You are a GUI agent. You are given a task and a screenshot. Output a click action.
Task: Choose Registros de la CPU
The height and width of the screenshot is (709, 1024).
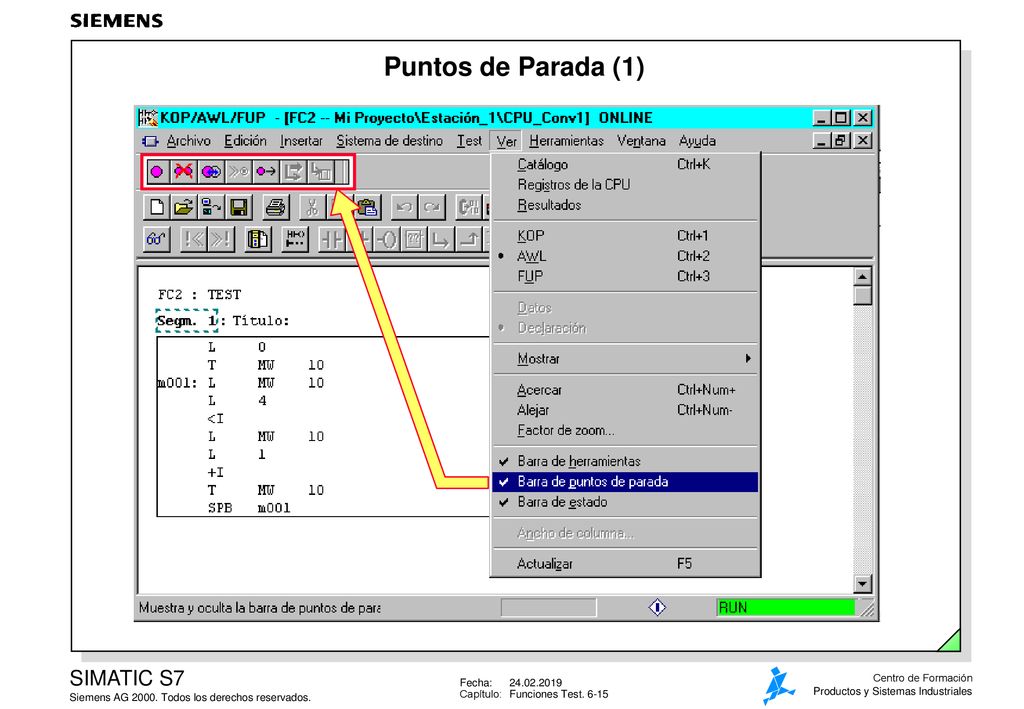(625, 185)
